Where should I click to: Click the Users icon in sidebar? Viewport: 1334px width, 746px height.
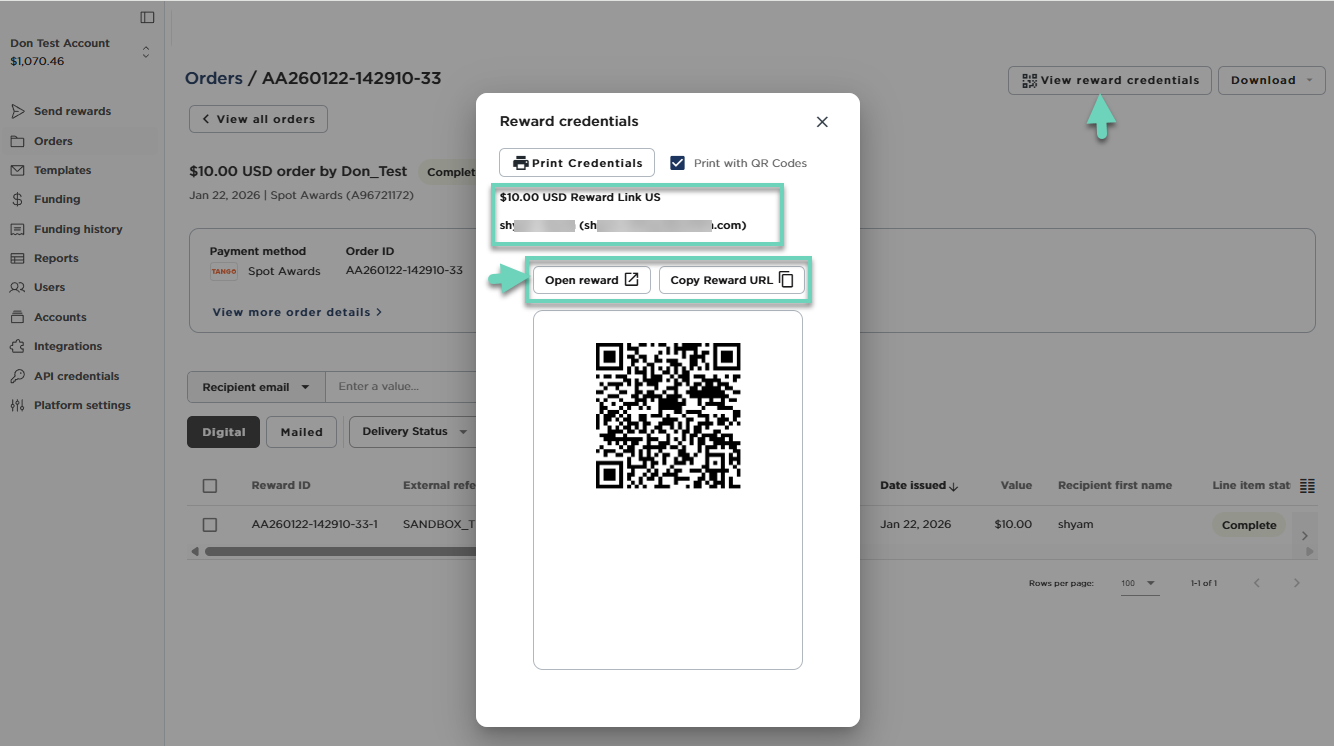coord(17,287)
